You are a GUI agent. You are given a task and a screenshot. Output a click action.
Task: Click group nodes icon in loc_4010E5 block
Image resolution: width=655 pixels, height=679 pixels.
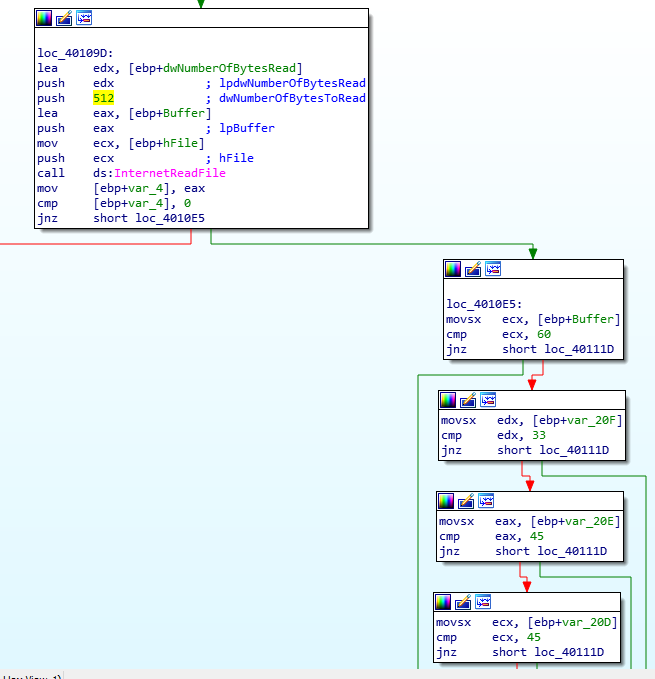pyautogui.click(x=493, y=269)
